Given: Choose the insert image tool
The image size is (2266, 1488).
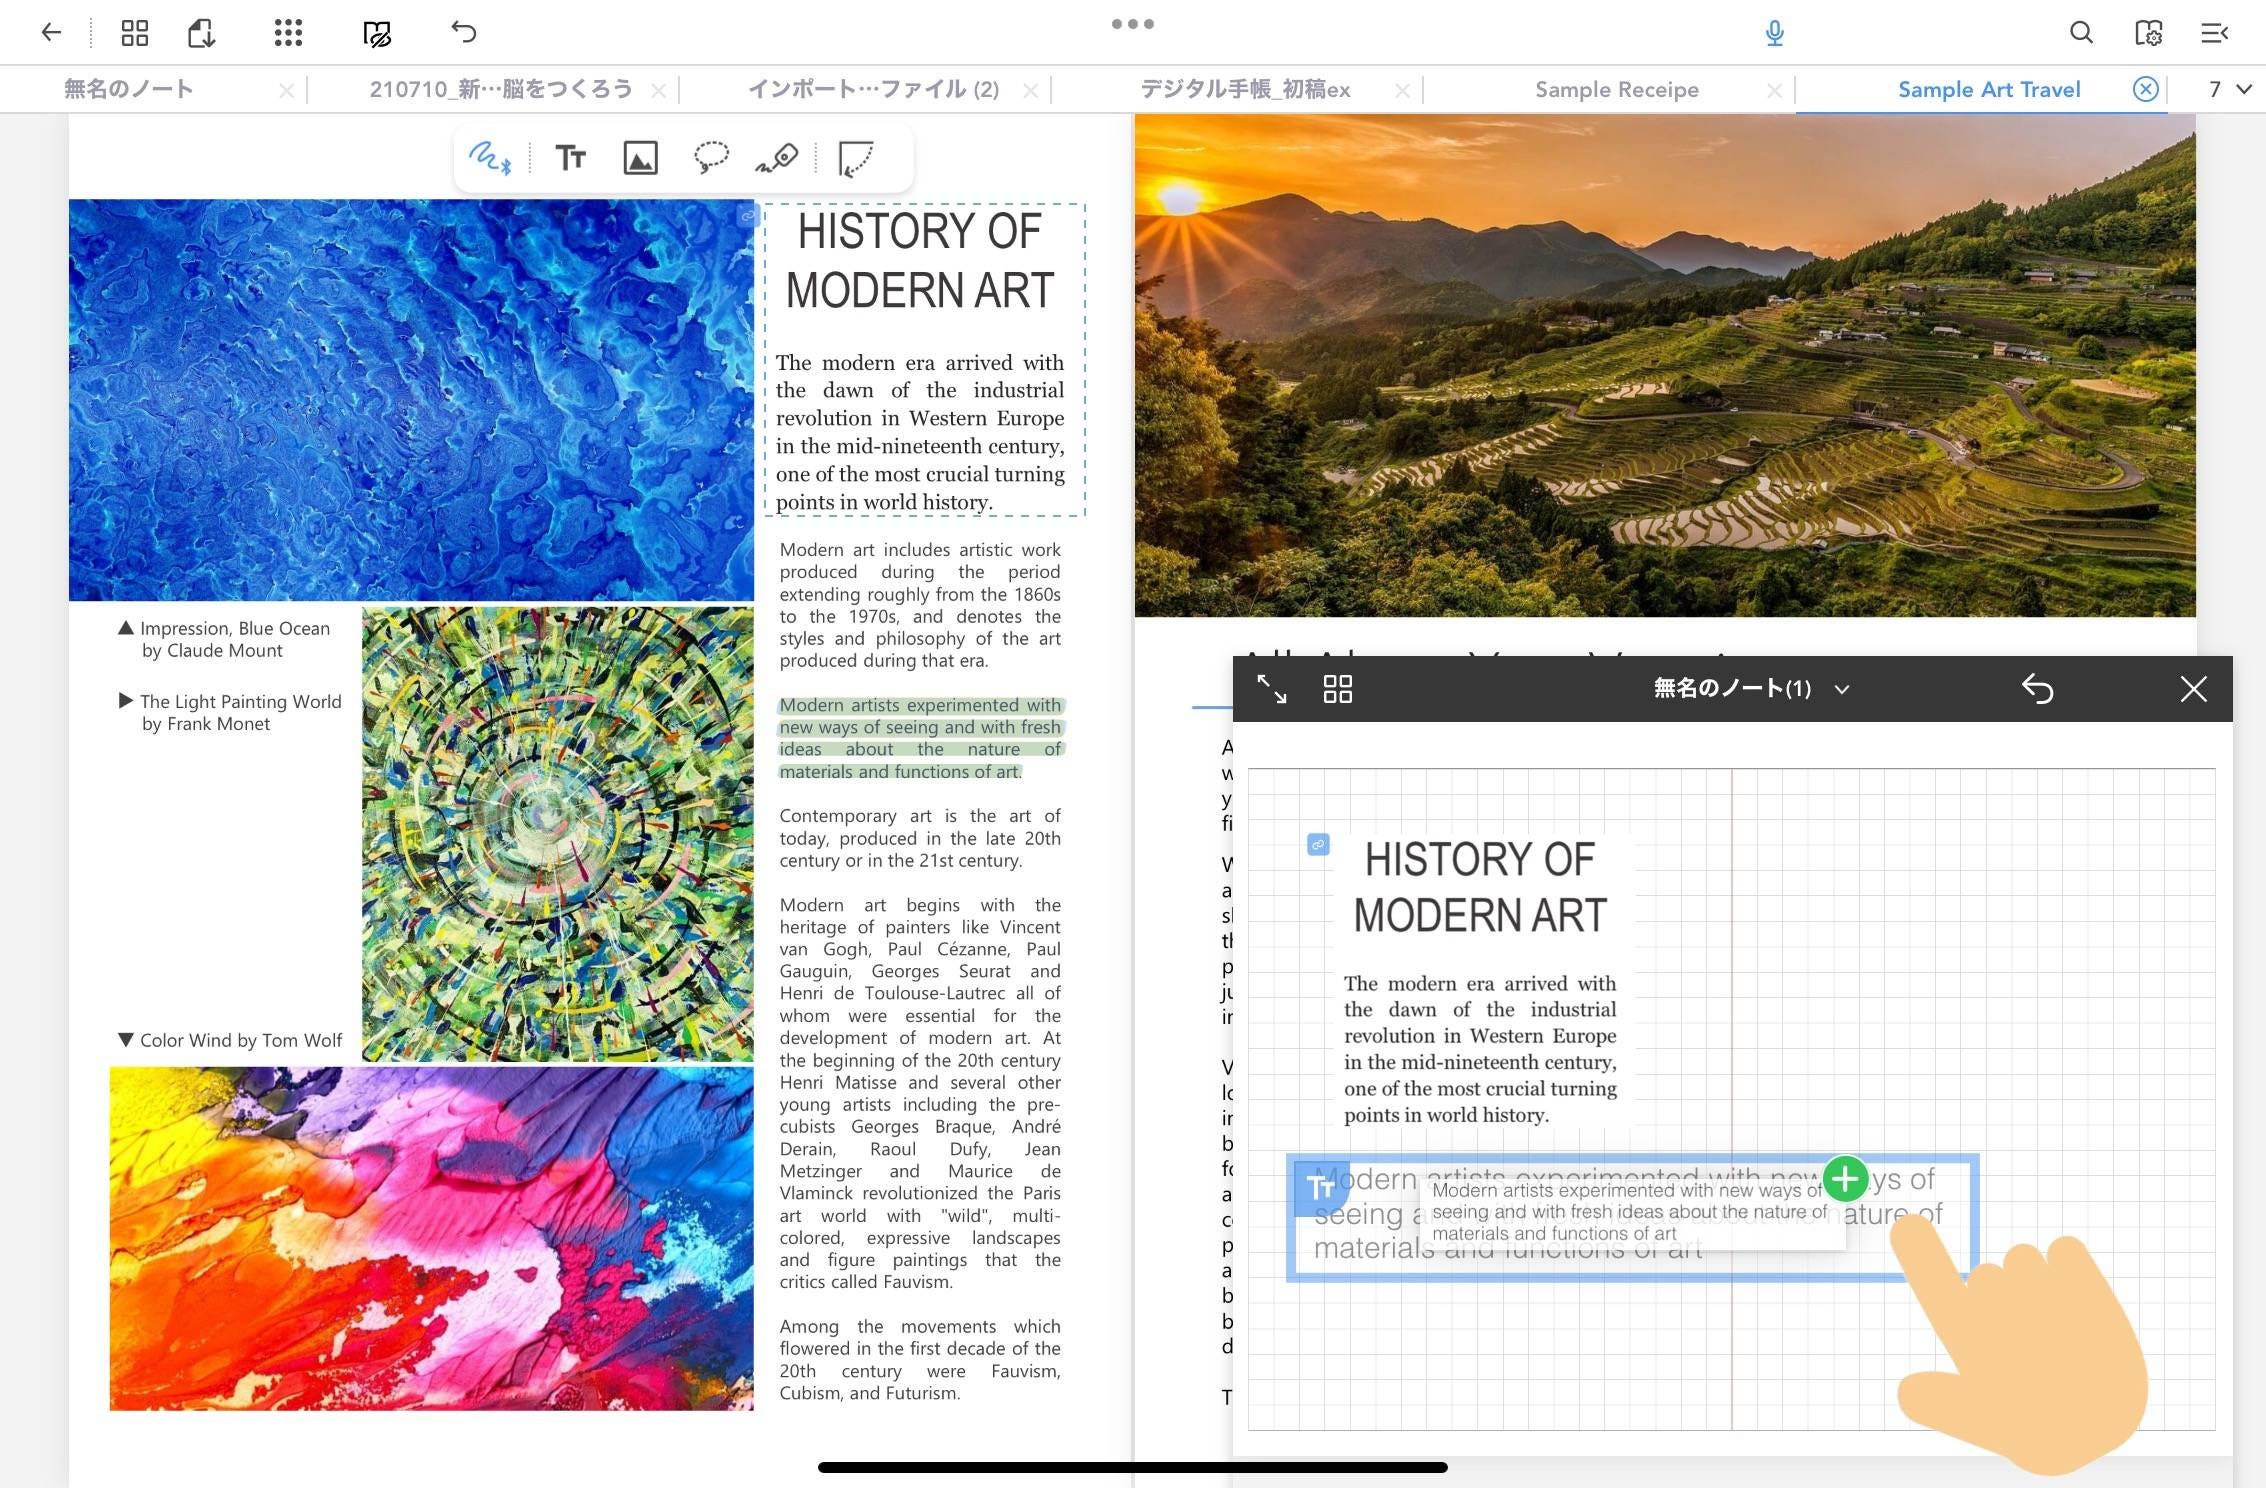Looking at the screenshot, I should click(x=640, y=158).
